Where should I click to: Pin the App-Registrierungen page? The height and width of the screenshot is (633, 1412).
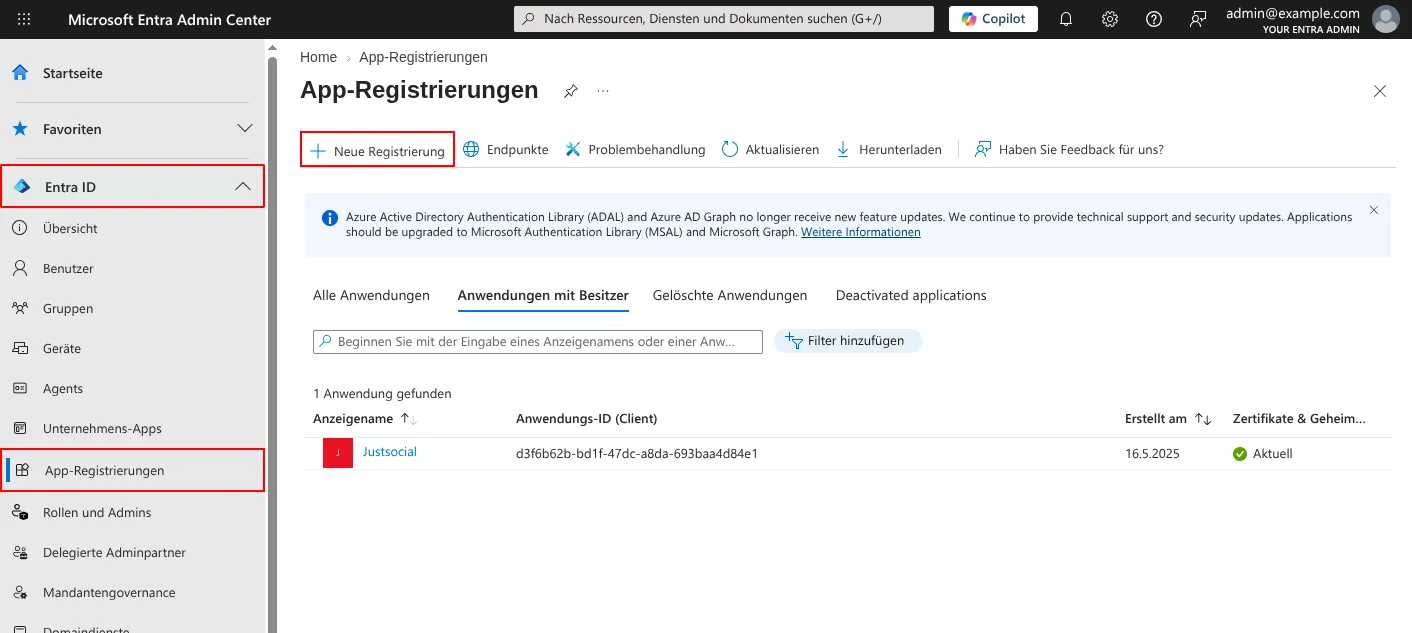click(570, 91)
